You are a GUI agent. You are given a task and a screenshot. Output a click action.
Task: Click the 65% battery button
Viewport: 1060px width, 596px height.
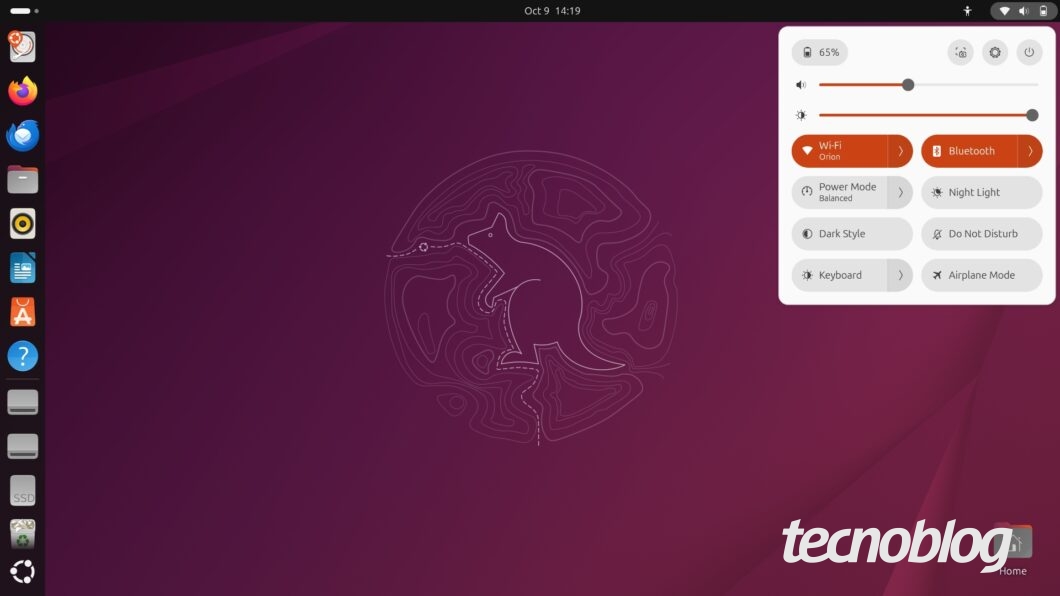(x=819, y=53)
